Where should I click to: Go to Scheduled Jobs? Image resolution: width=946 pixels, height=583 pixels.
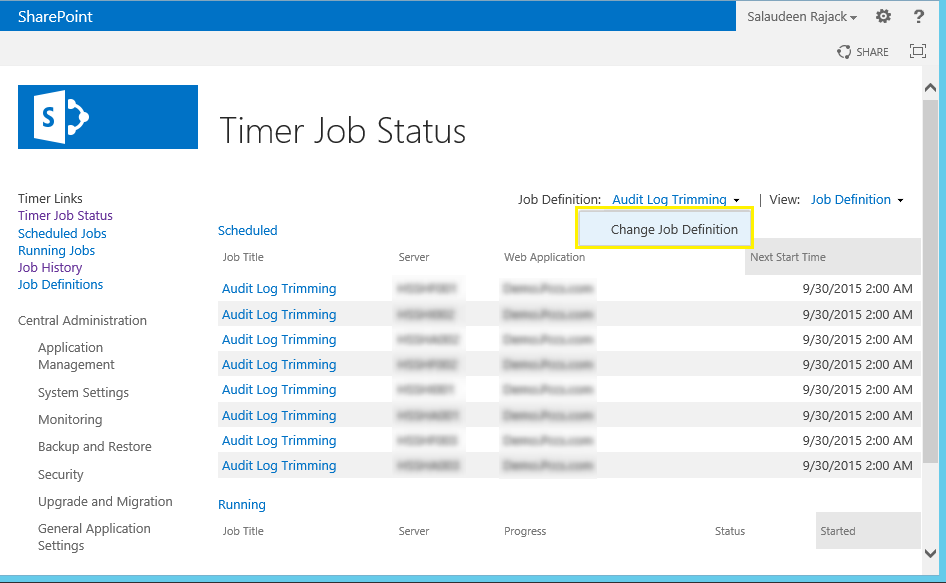(x=62, y=233)
